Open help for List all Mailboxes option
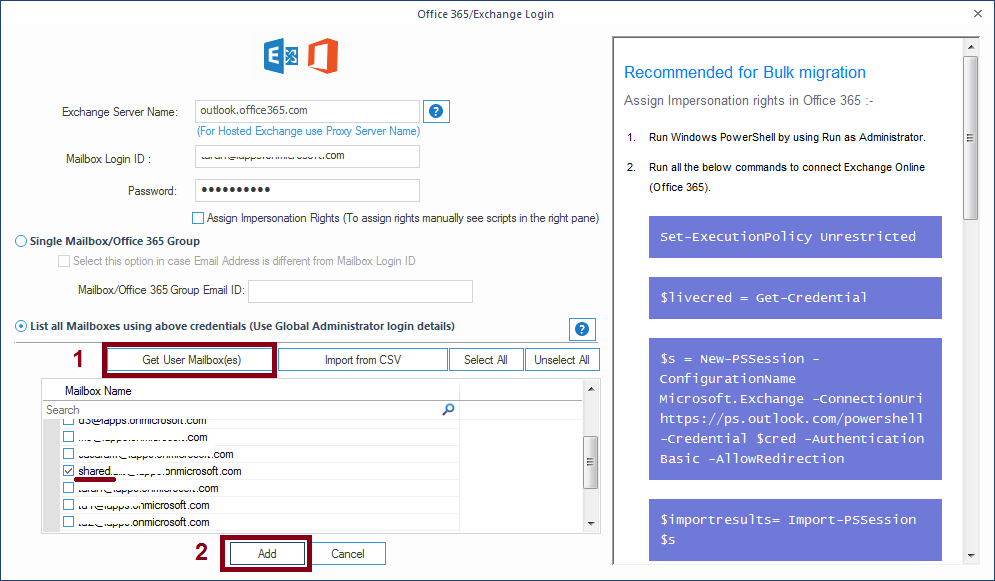The height and width of the screenshot is (581, 995). [x=582, y=329]
